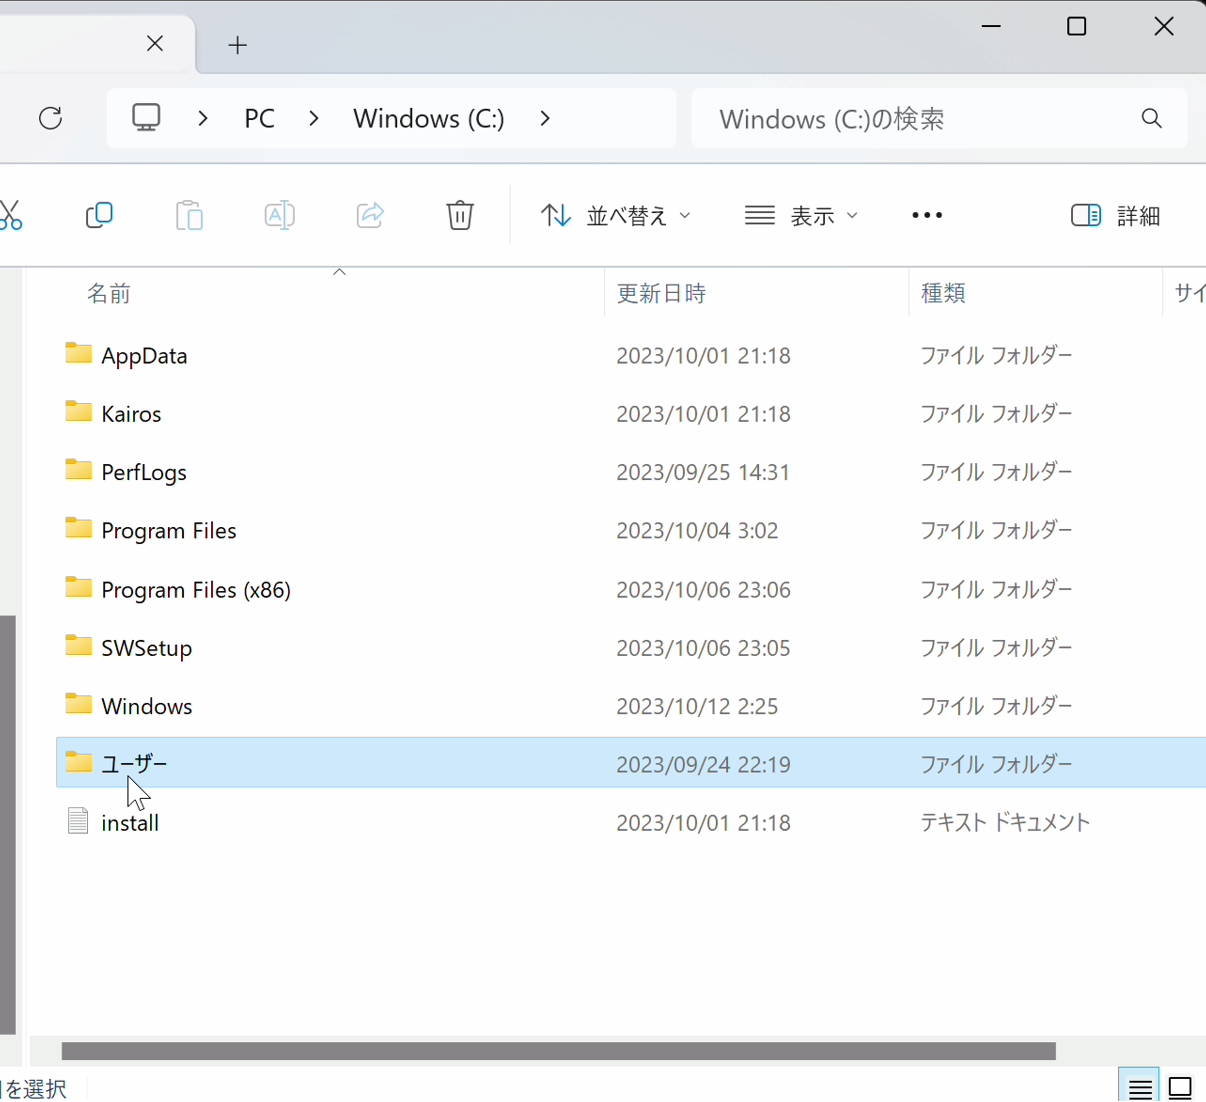
Task: Click date 2023/10/04 3:02 of Program Files
Action: 697,530
